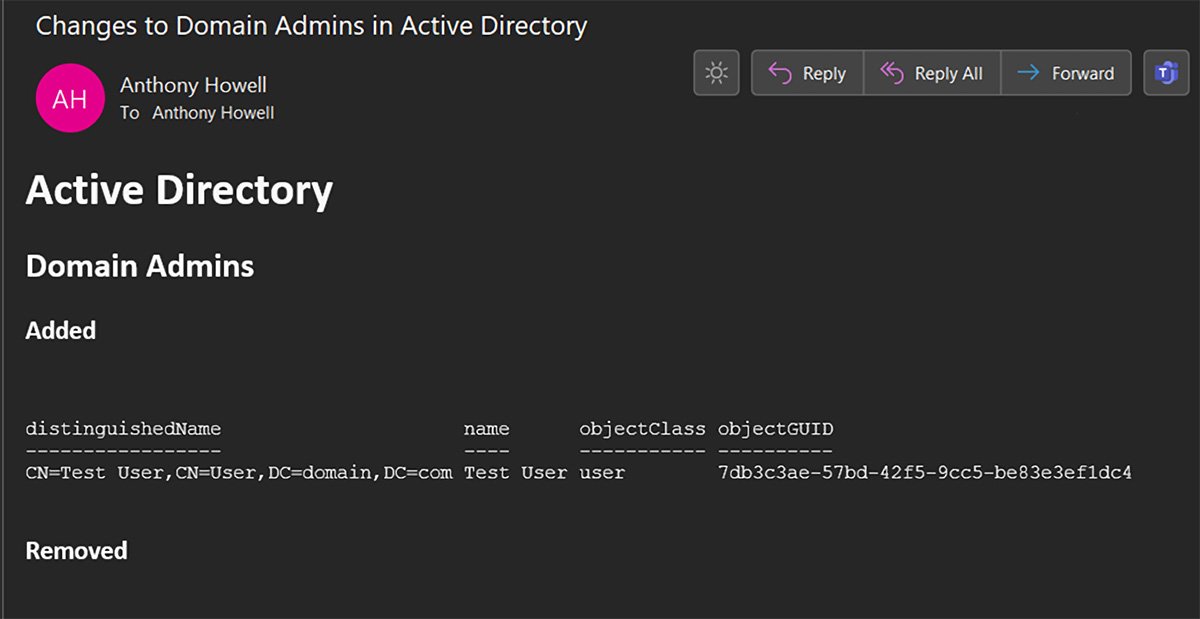This screenshot has height=619, width=1200.
Task: Open Anthony Howell's AH avatar circle
Action: coord(70,98)
